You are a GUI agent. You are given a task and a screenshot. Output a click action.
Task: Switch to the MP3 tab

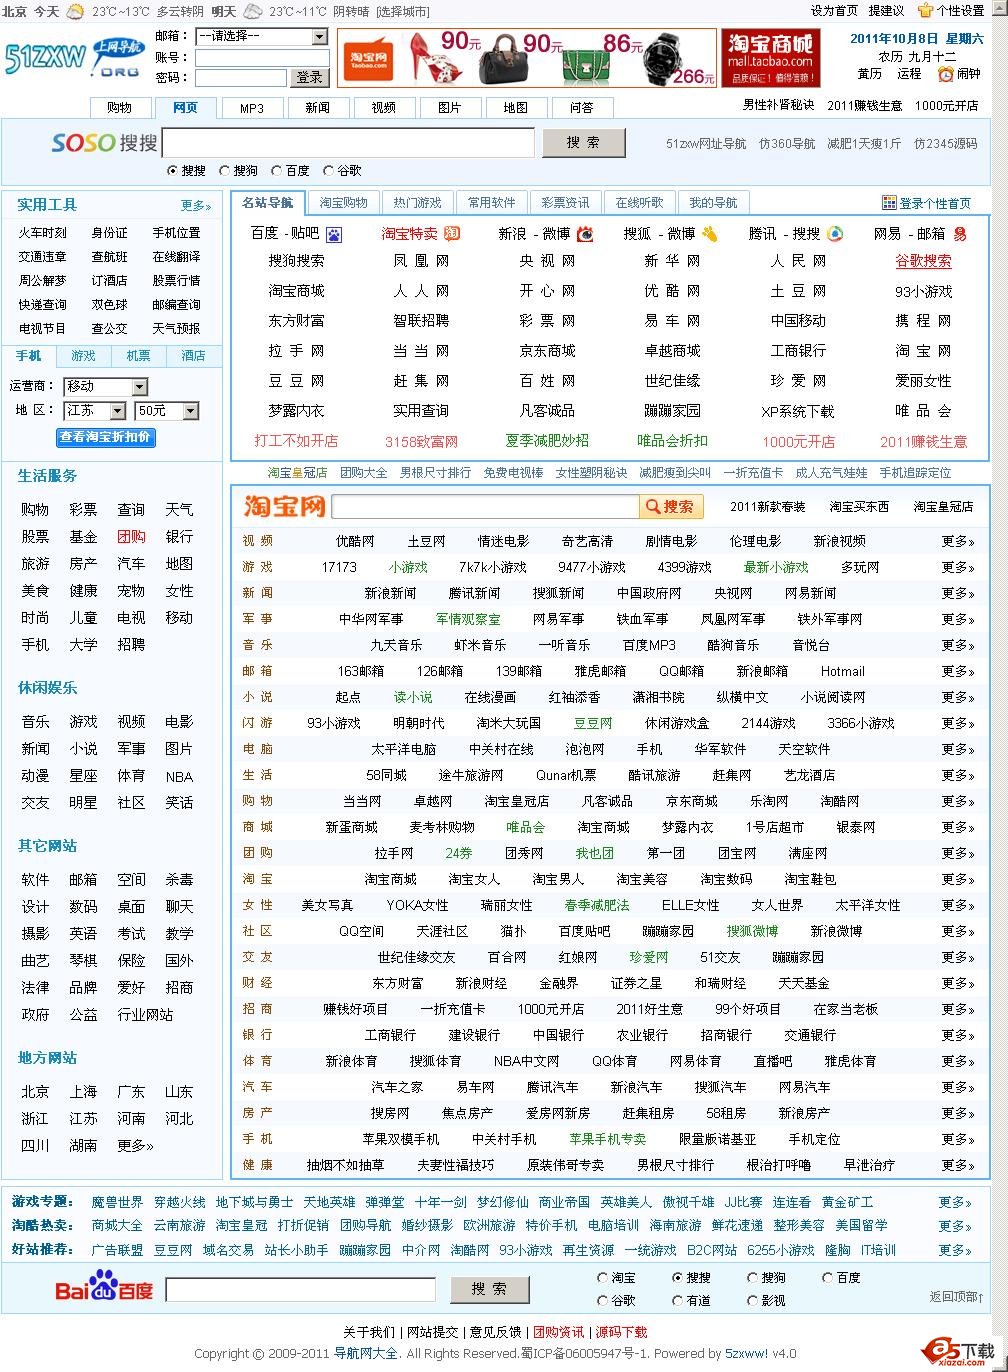pos(251,107)
